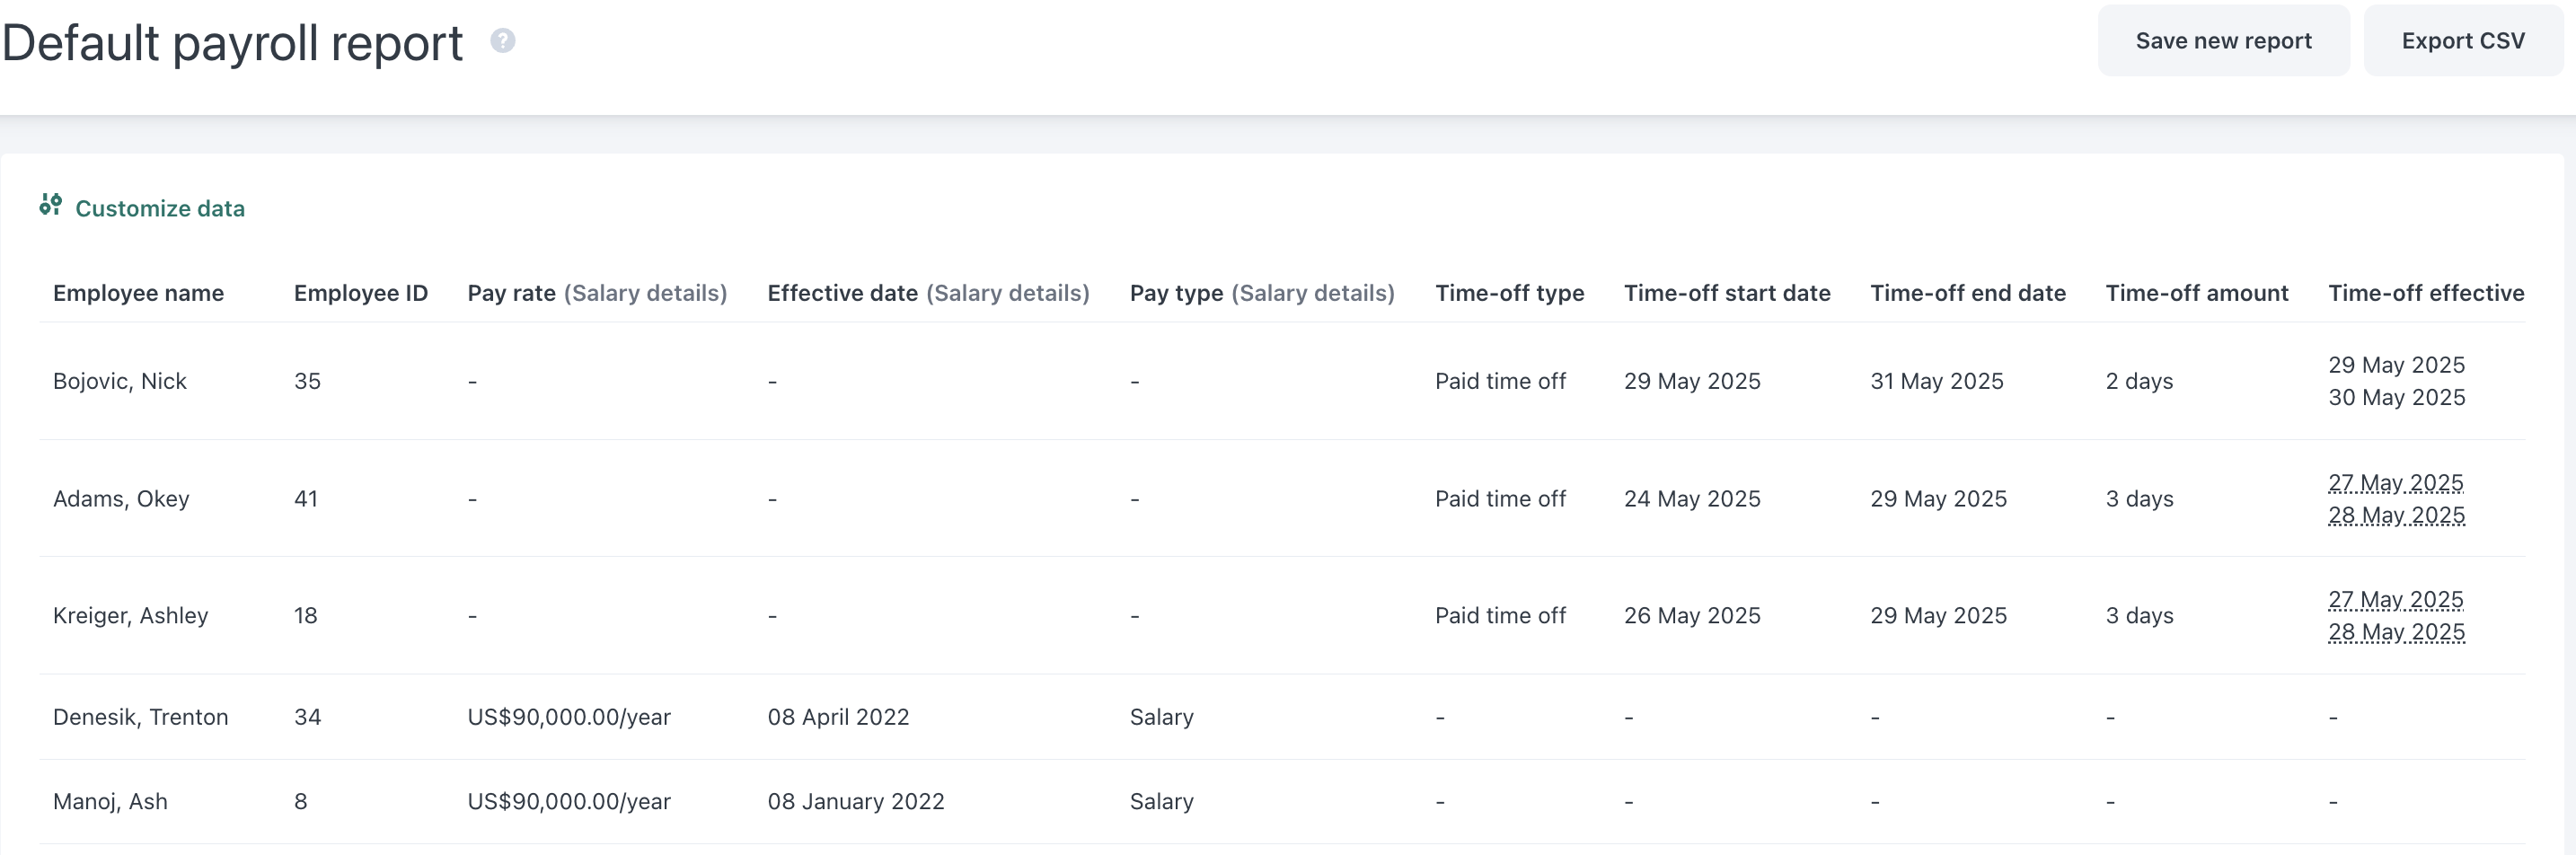2576x855 pixels.
Task: Click employee ID 18
Action: point(305,615)
